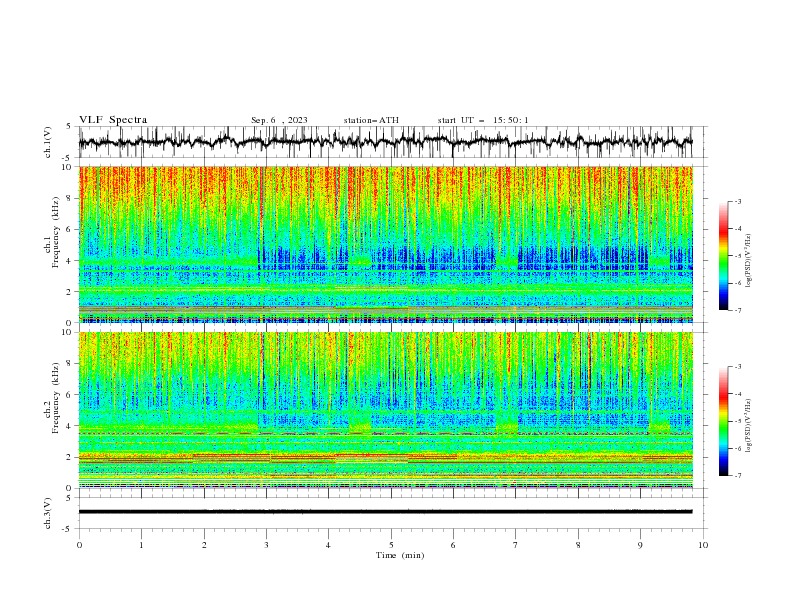The height and width of the screenshot is (612, 792).
Task: Click the "8" kHz tick on ch.2 spectrogram
Action: [x=69, y=364]
